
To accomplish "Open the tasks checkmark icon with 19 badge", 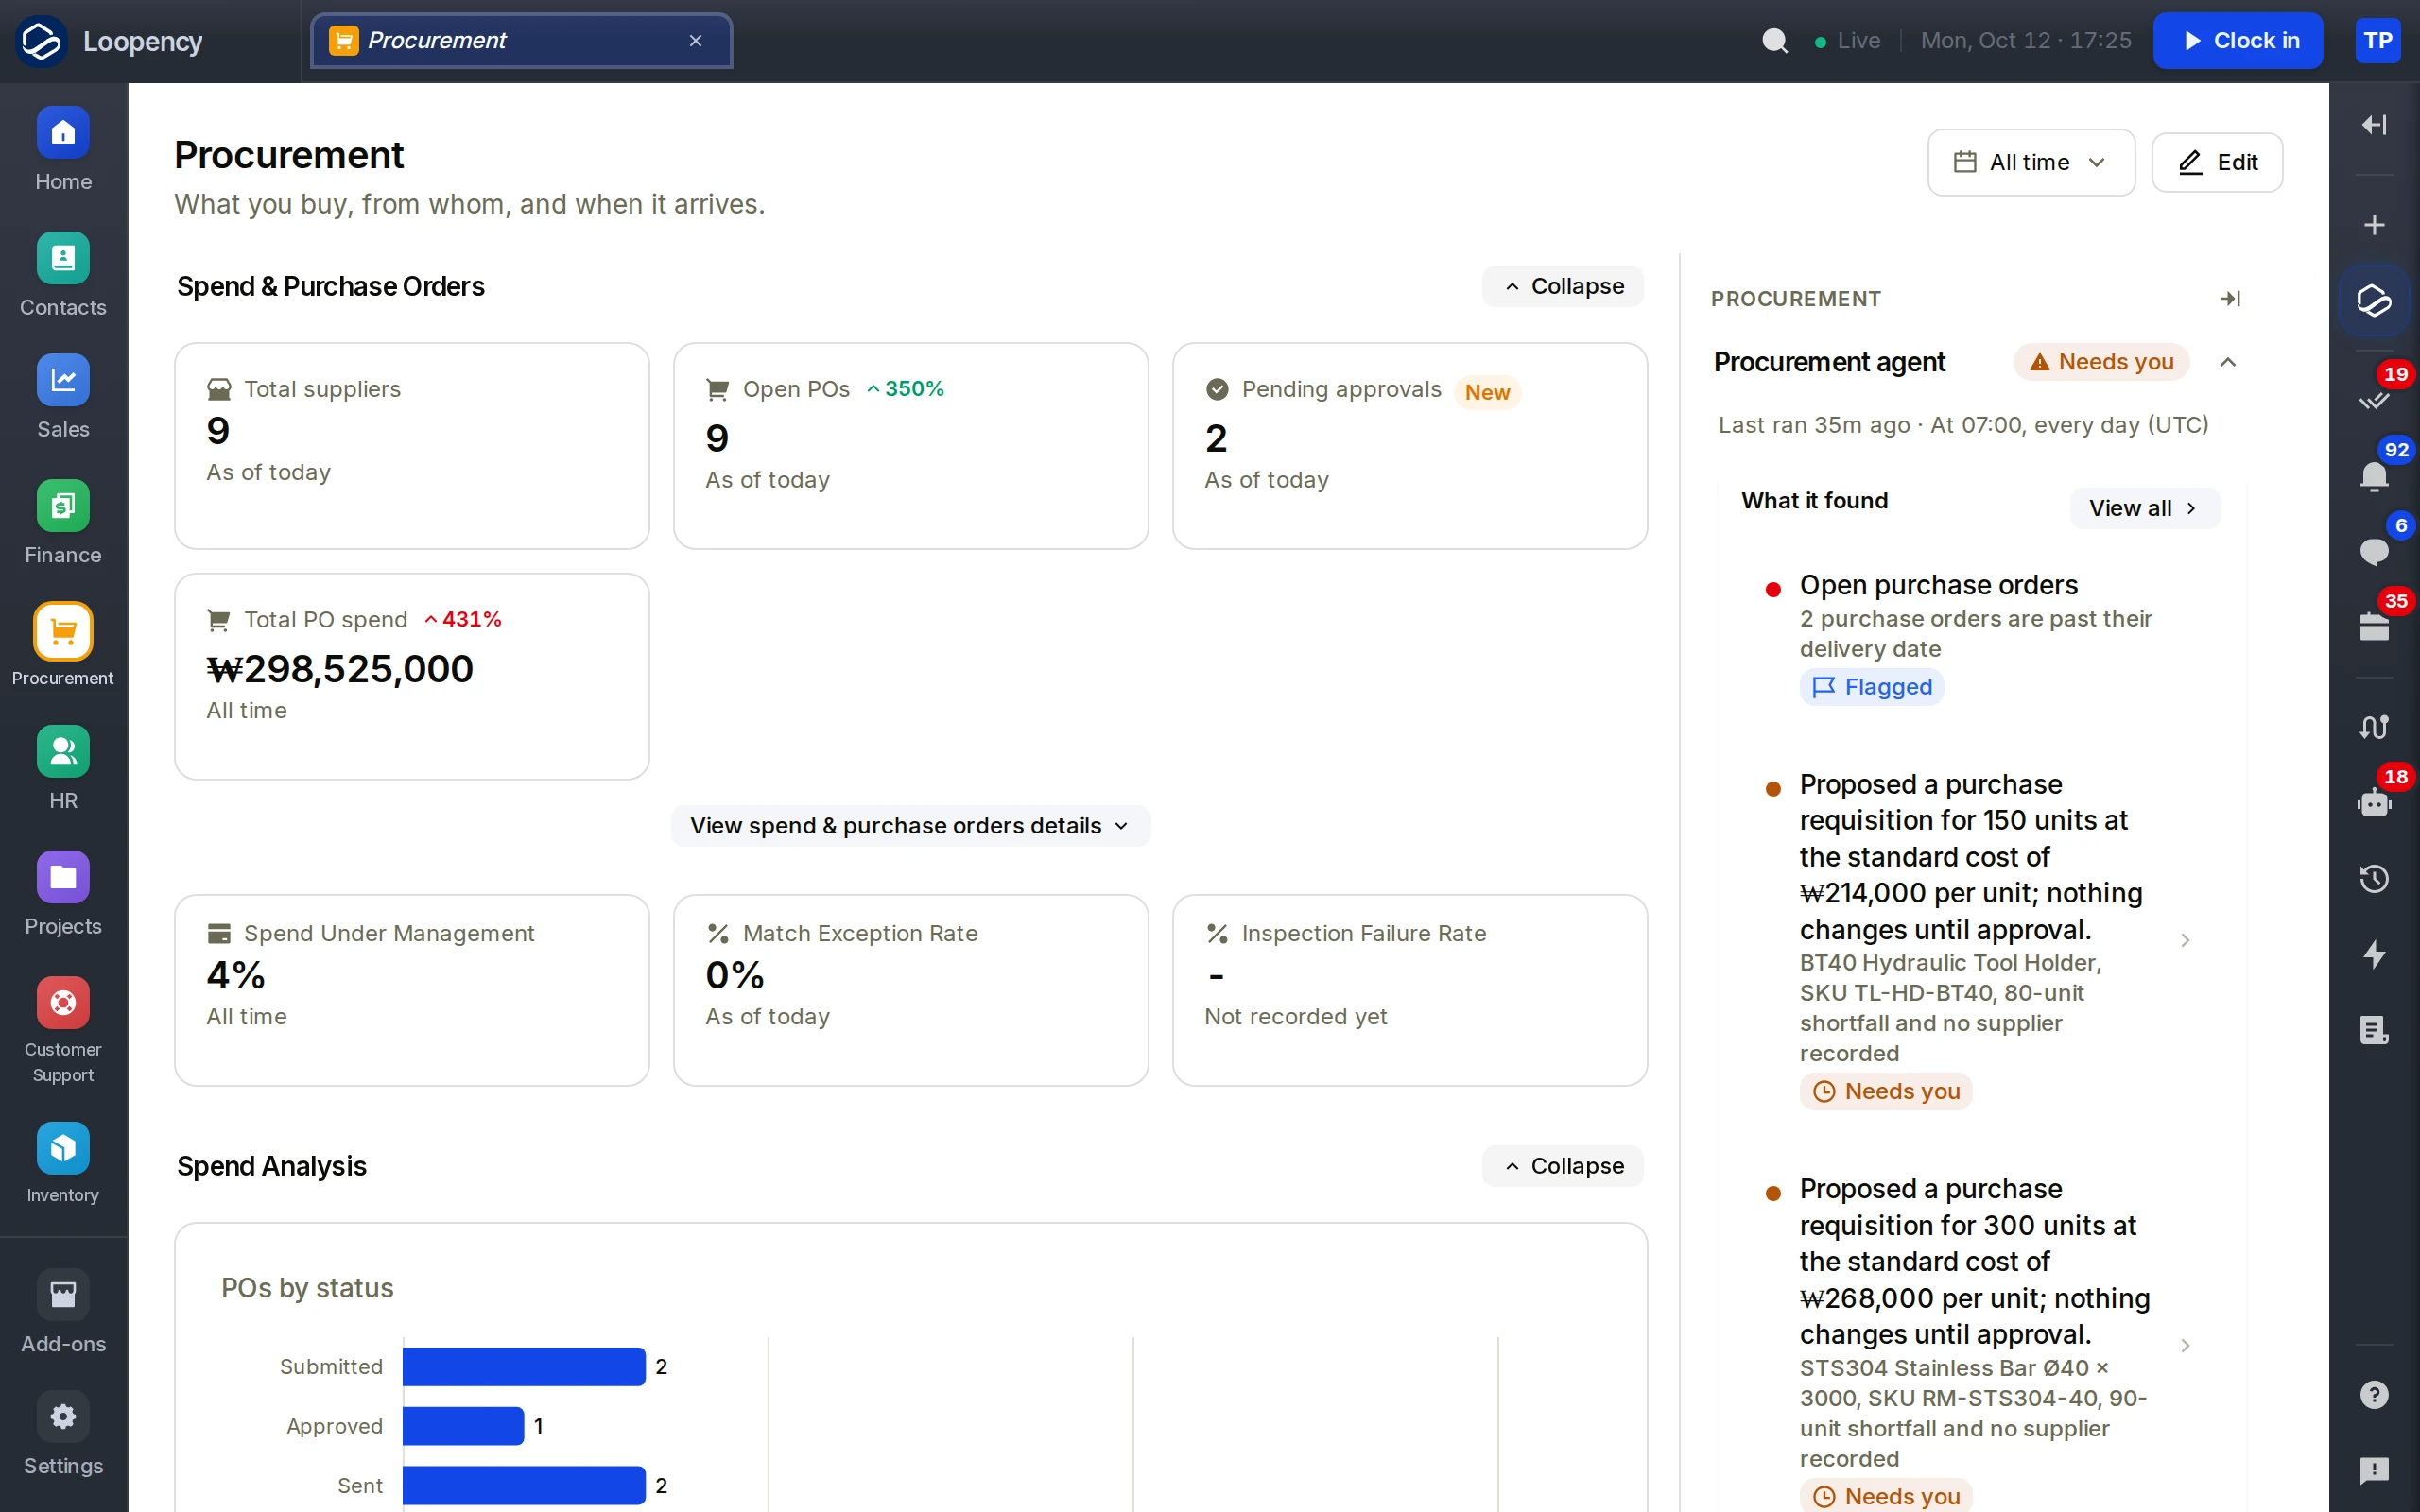I will [2374, 401].
